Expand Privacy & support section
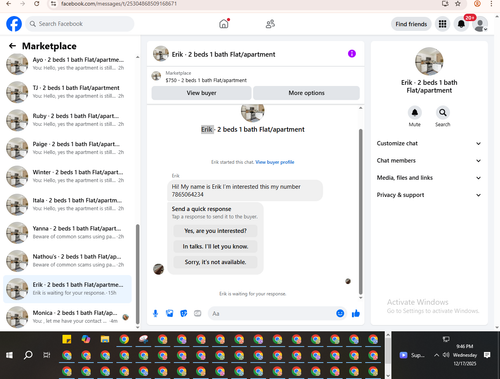 429,195
